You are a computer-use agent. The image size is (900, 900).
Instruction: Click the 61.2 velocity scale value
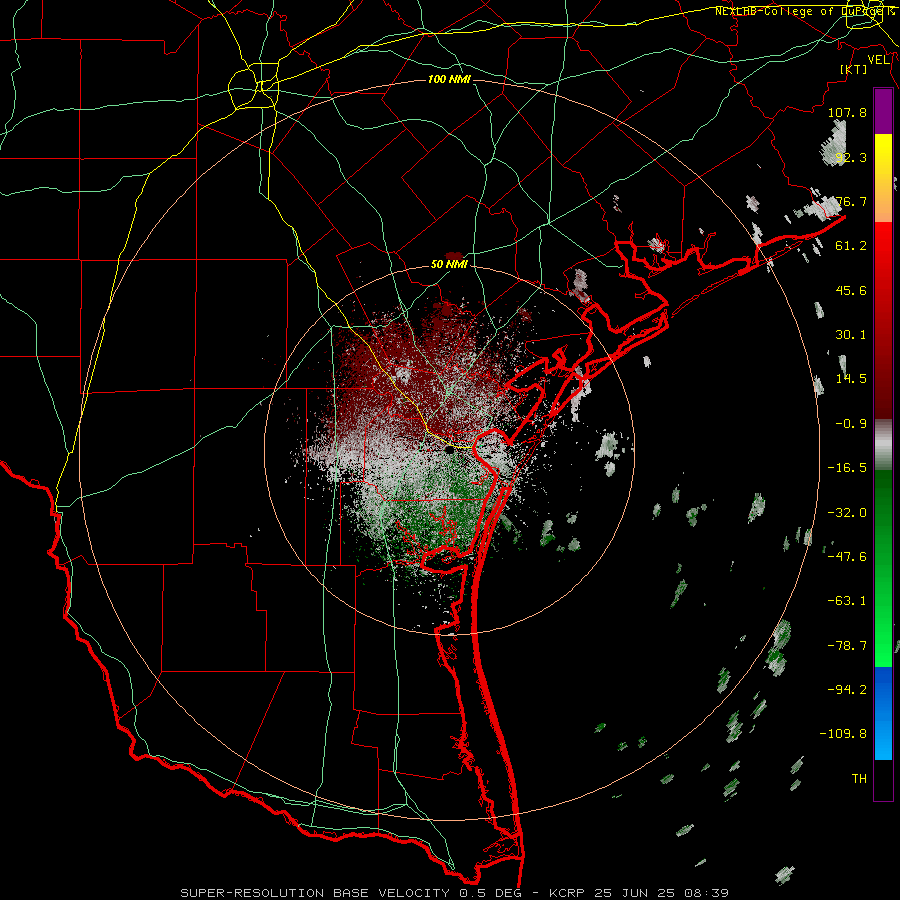(x=851, y=246)
